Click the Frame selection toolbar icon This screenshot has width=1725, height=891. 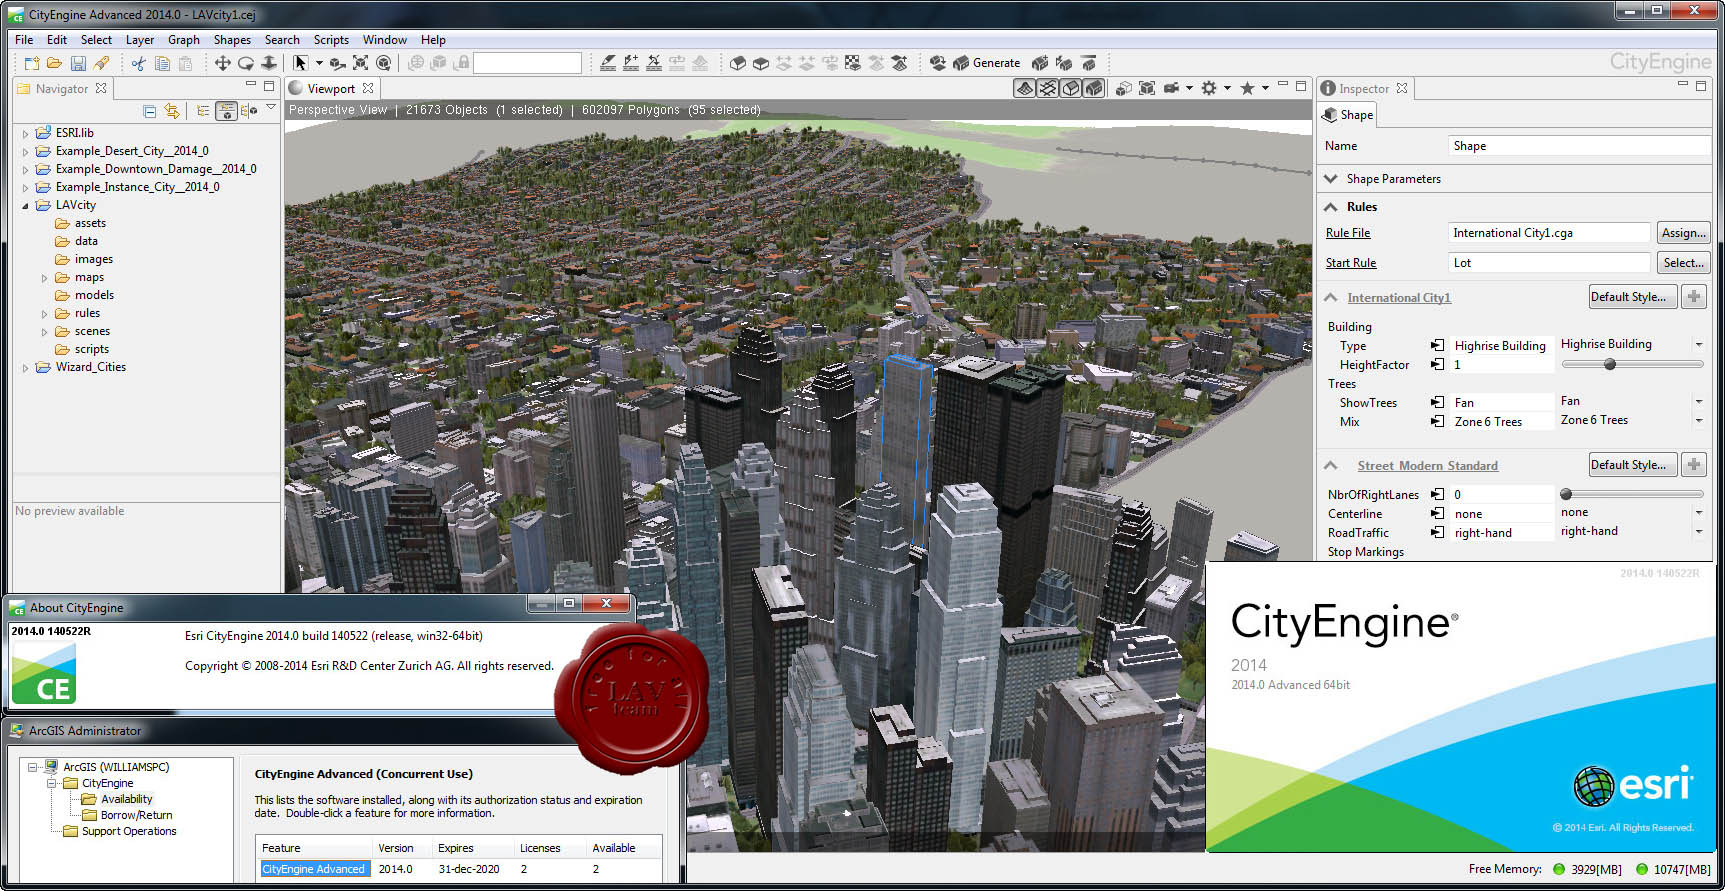pyautogui.click(x=361, y=63)
